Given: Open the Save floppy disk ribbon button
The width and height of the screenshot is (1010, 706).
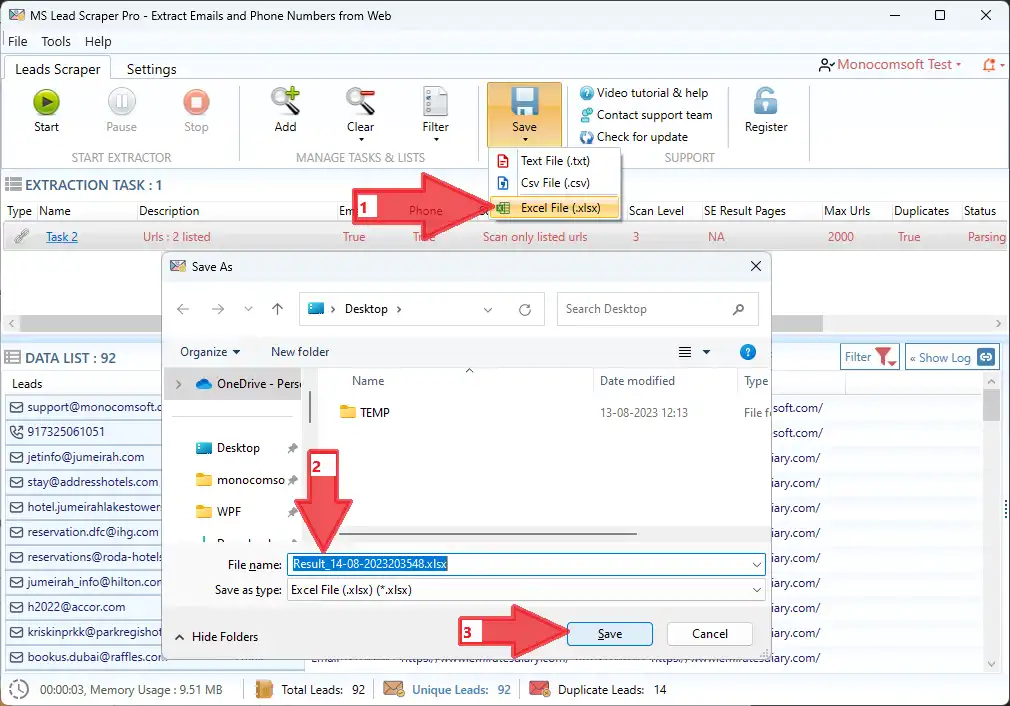Looking at the screenshot, I should pos(524,113).
